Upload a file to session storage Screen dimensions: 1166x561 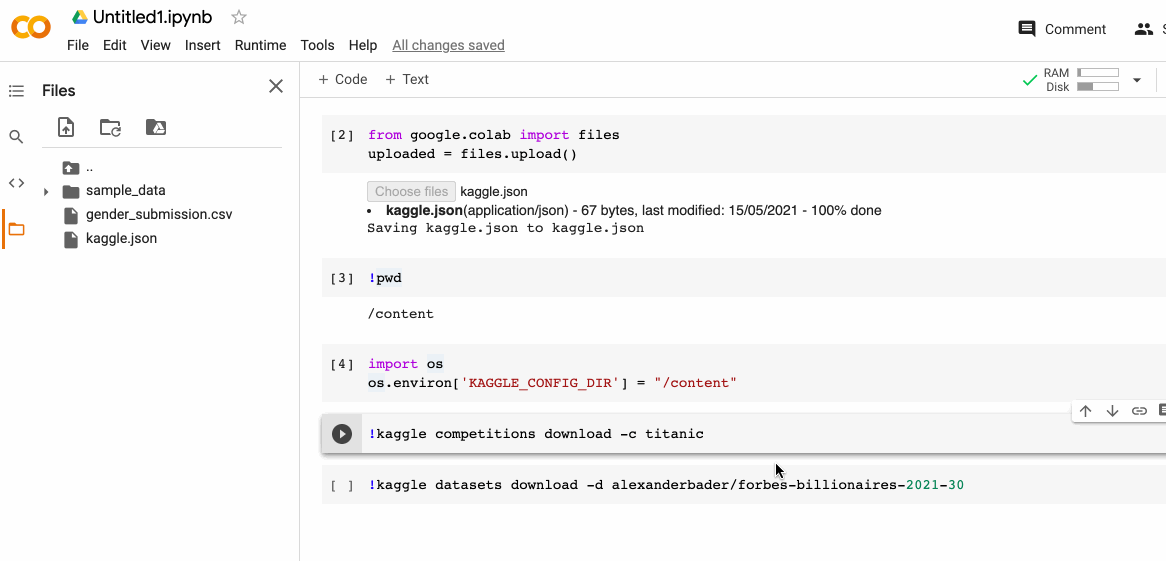(66, 127)
